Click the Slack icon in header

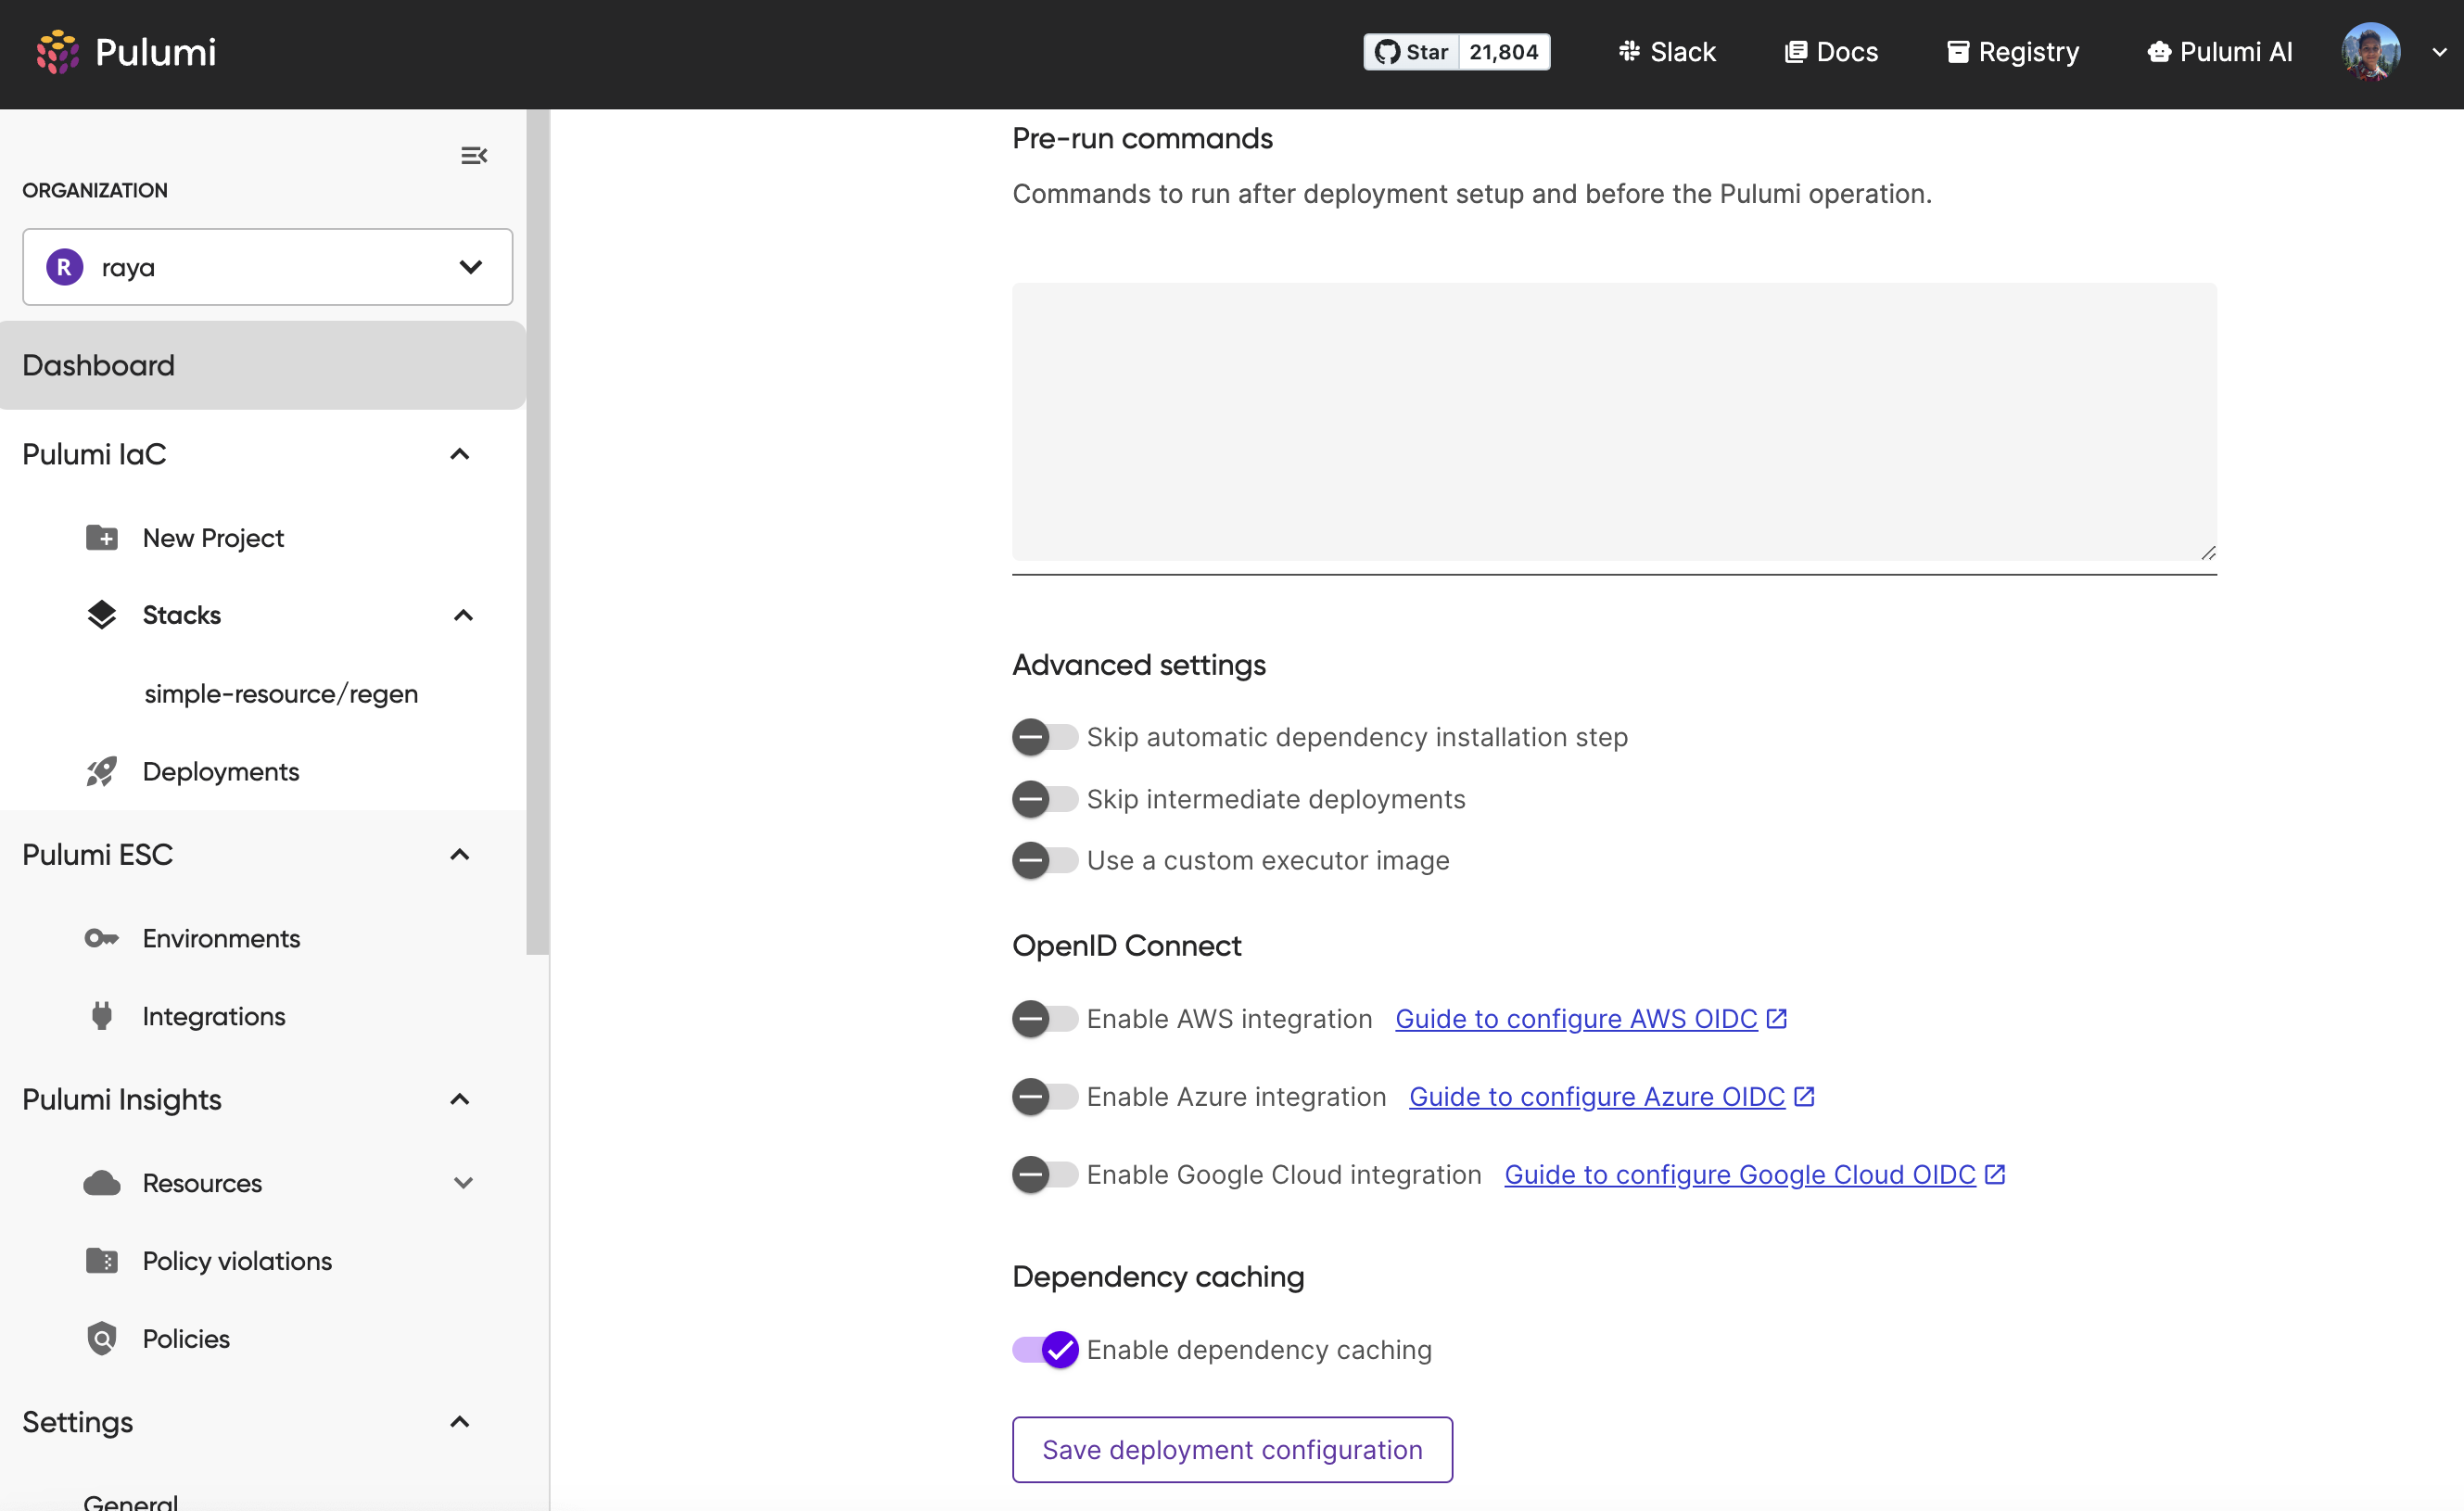click(x=1629, y=51)
